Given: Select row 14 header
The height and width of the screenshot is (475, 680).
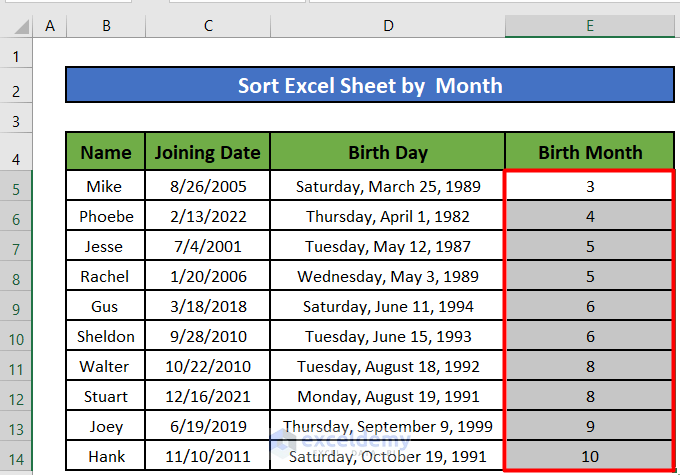Looking at the screenshot, I should (x=17, y=458).
